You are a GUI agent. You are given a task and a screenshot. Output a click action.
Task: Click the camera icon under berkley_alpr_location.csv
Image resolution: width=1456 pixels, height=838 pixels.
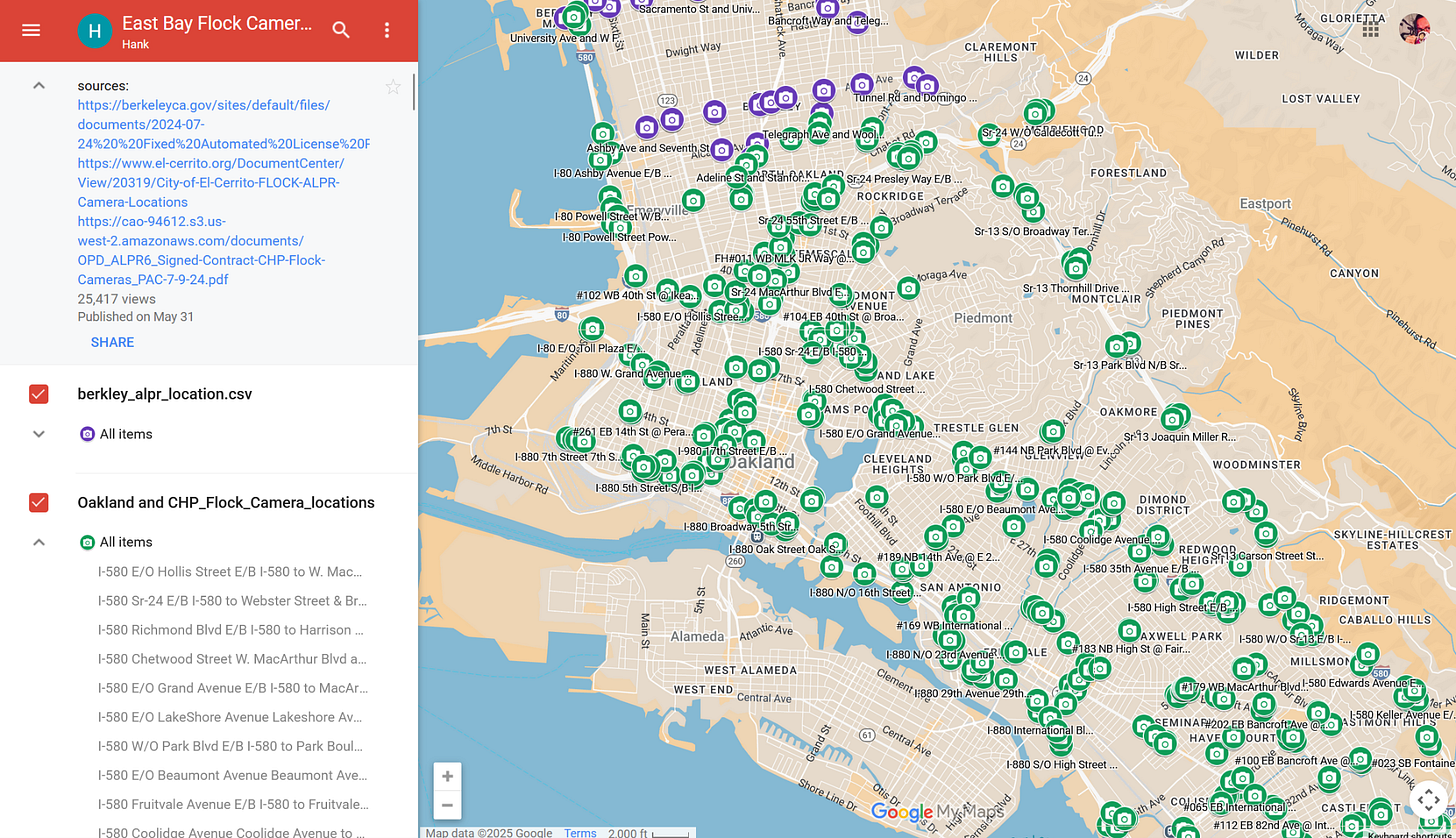[87, 433]
